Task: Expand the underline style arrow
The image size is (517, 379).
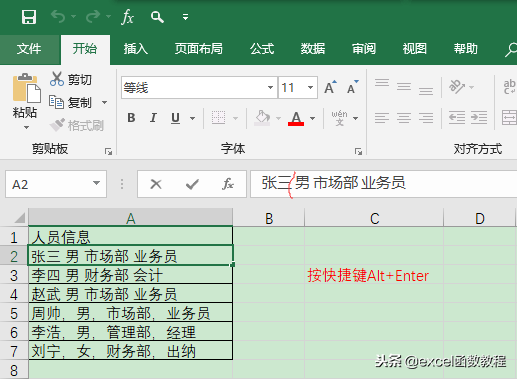Action: pos(192,118)
